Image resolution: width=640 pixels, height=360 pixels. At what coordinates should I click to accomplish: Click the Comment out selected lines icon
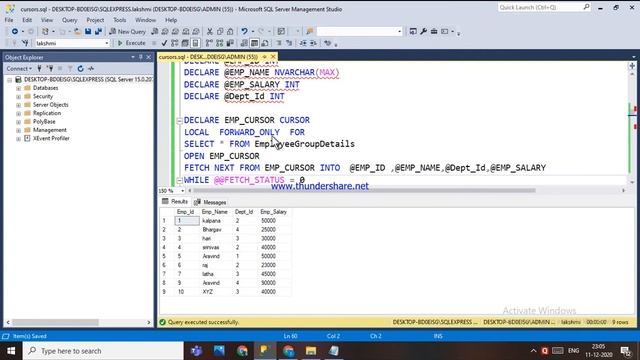(x=279, y=43)
